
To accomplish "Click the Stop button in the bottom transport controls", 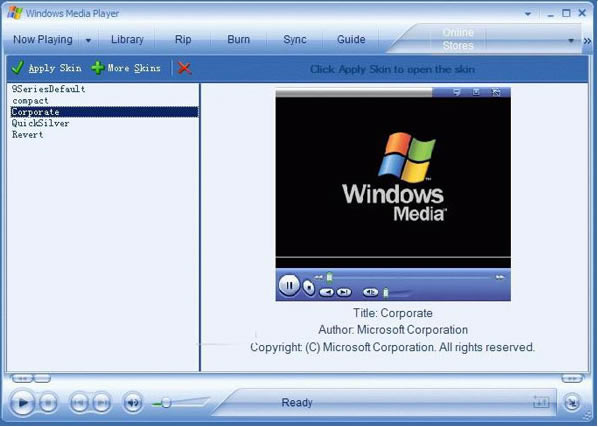I will coord(48,403).
